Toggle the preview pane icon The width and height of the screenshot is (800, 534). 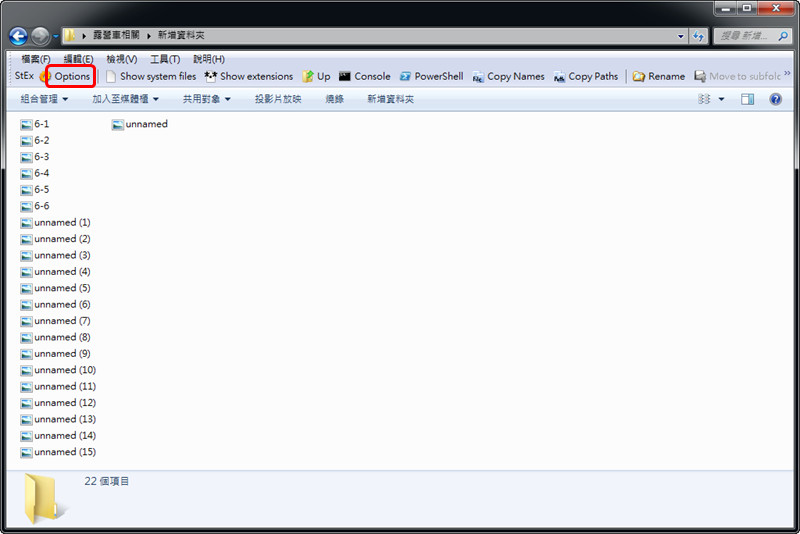pos(747,99)
